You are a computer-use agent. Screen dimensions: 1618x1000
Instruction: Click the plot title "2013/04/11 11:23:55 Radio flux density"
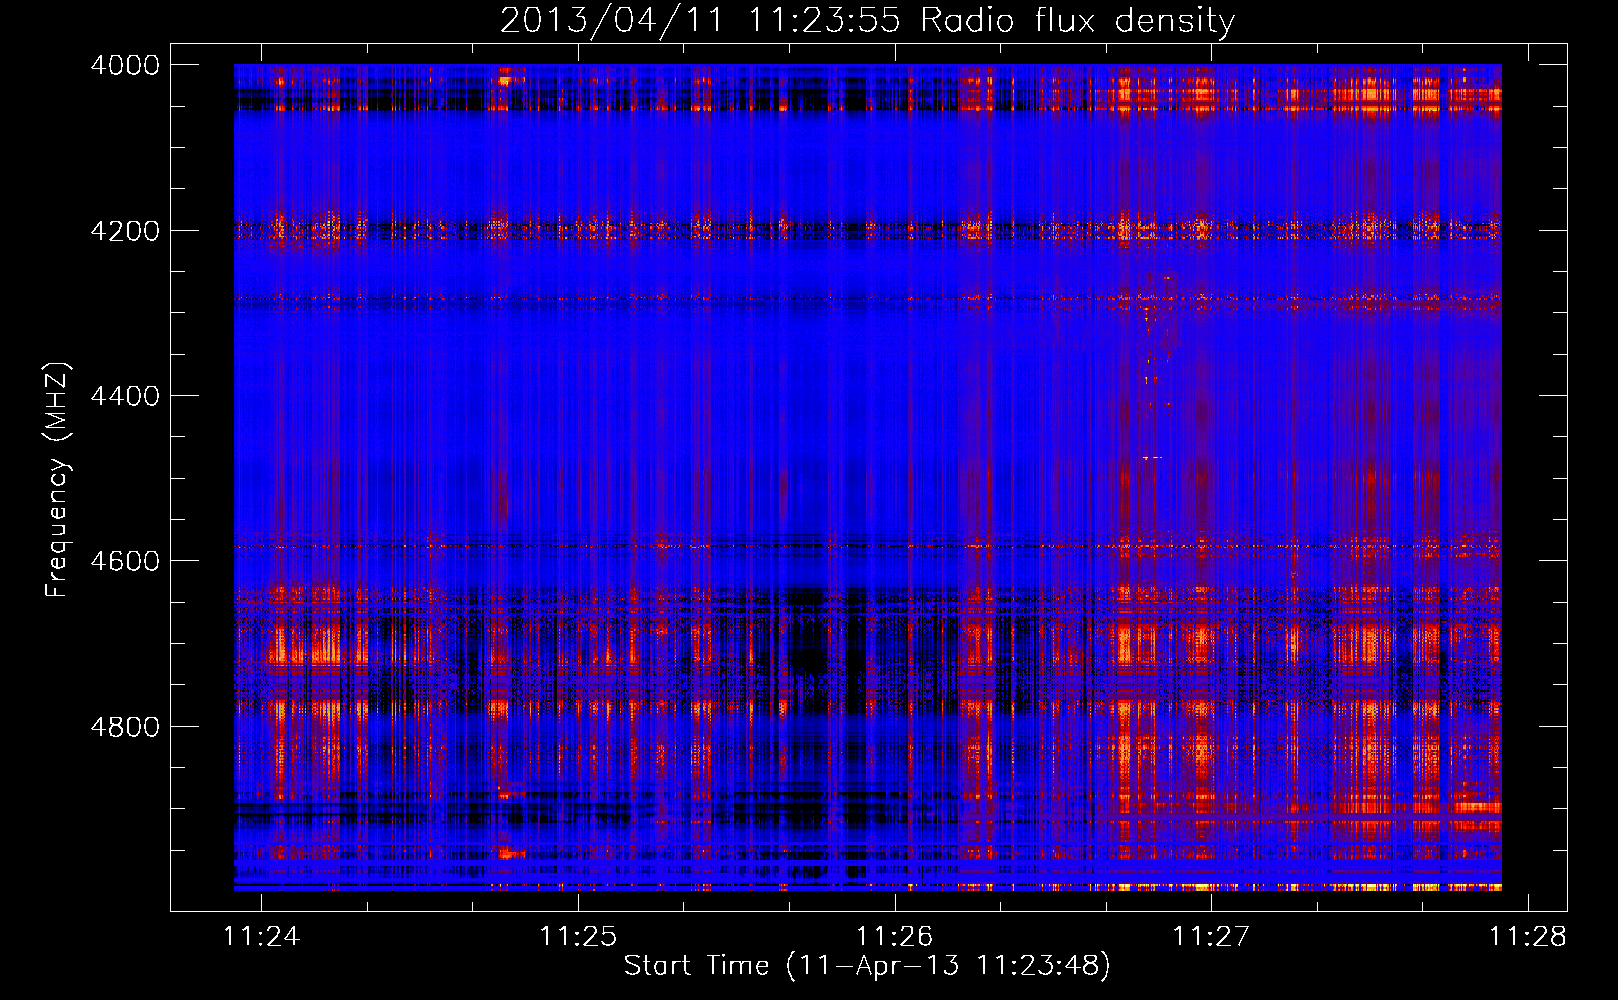867,21
